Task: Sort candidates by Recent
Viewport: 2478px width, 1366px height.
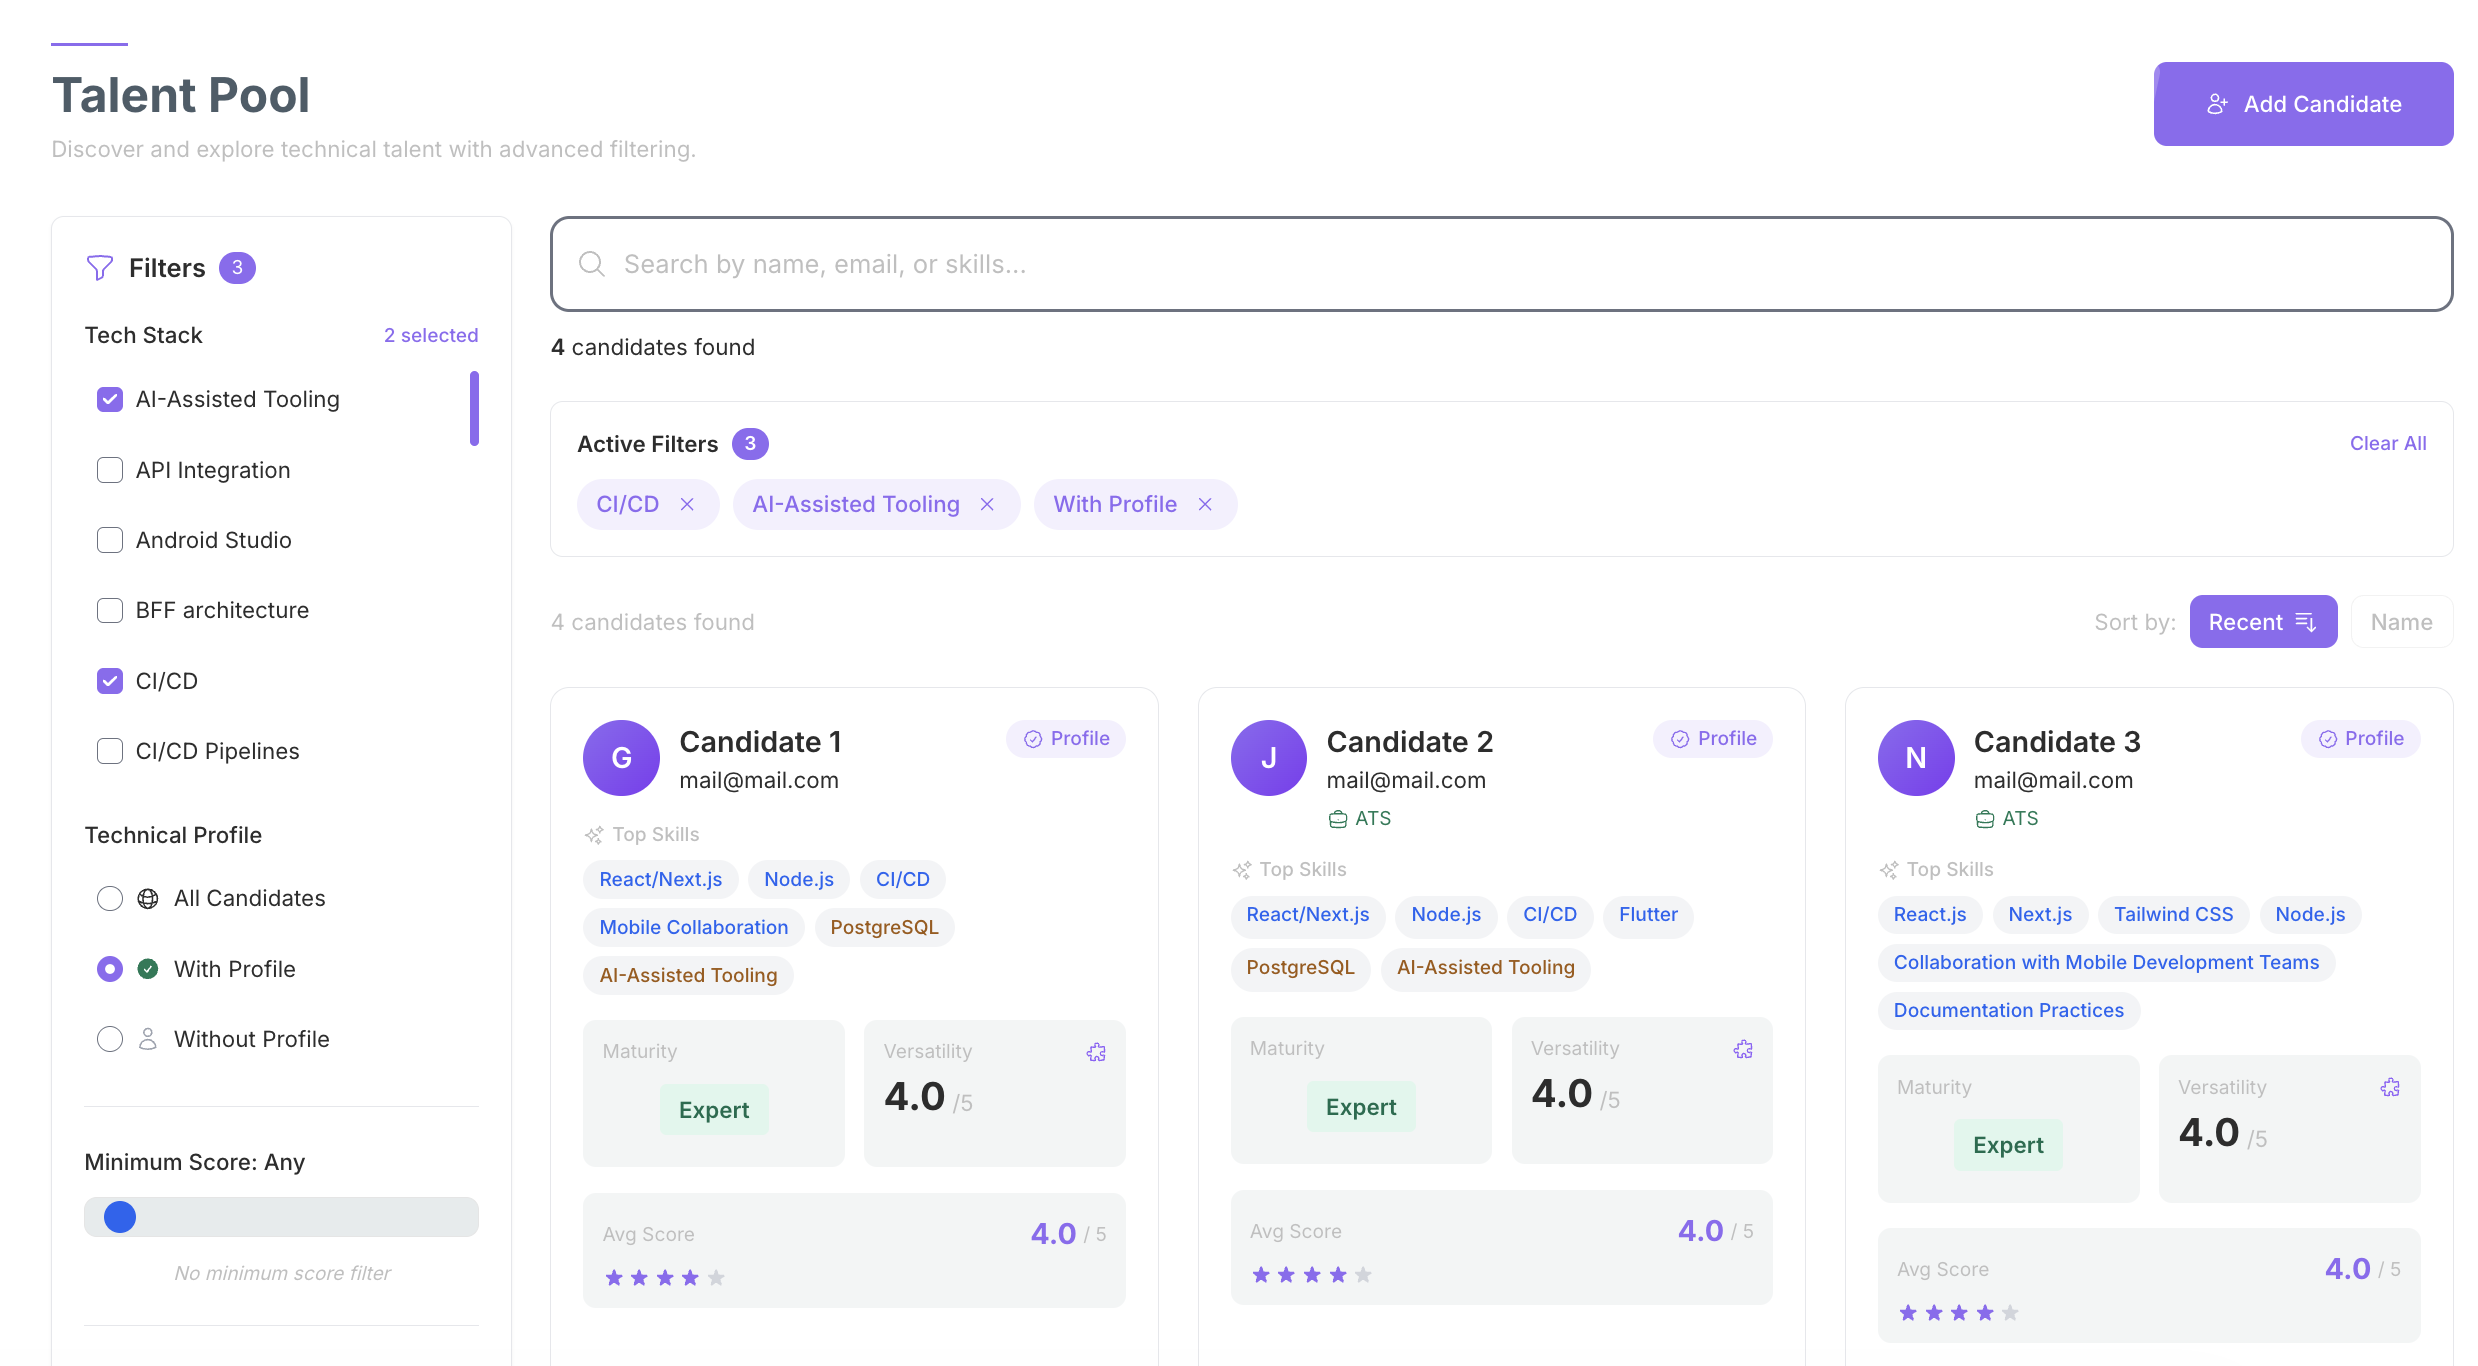Action: point(2262,622)
